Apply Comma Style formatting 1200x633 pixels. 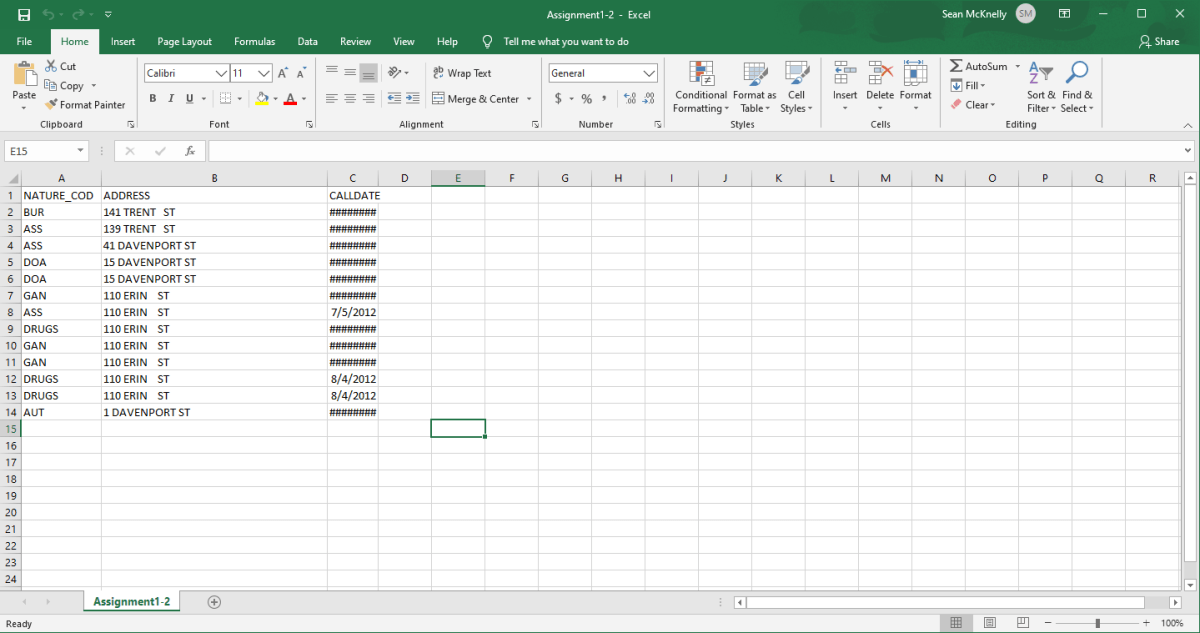point(604,98)
